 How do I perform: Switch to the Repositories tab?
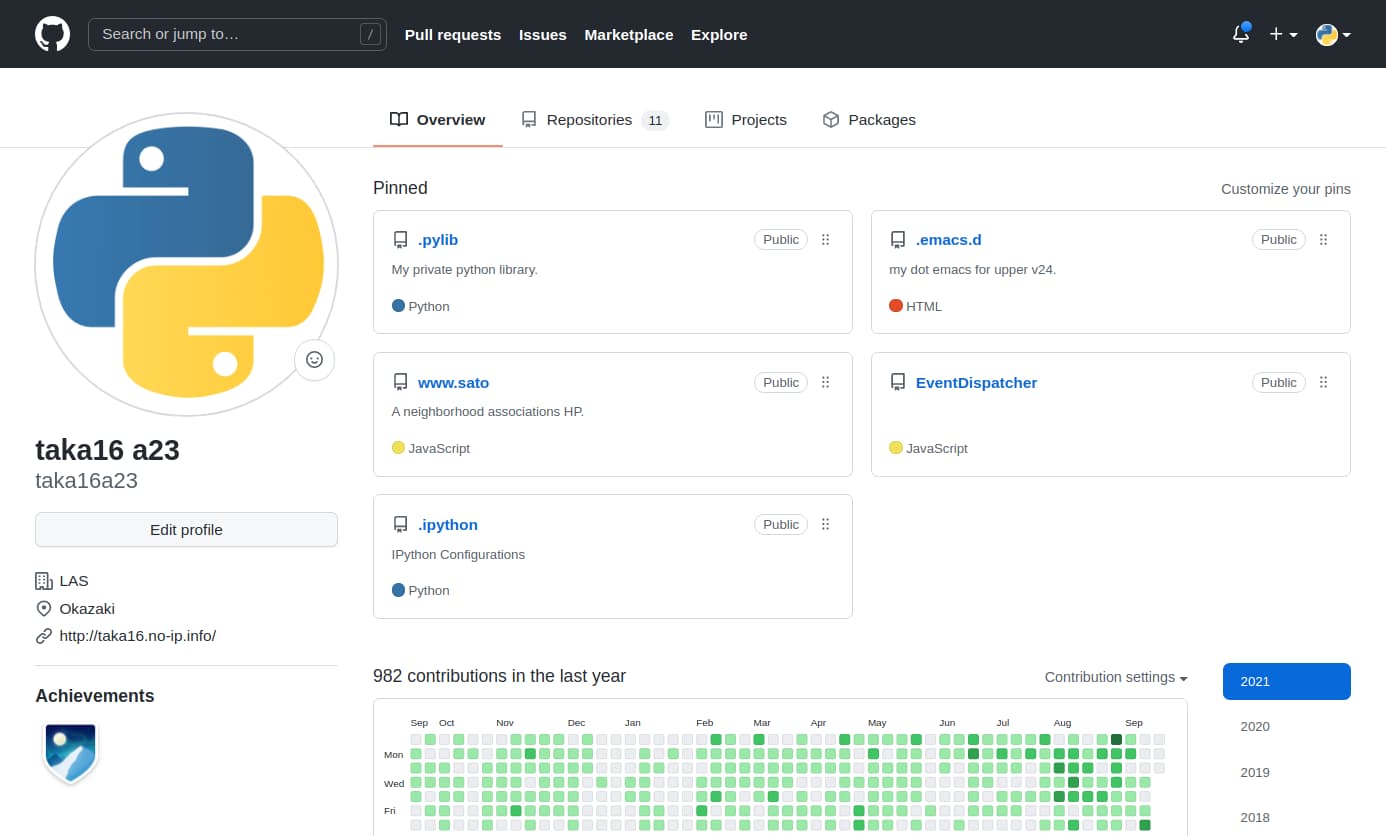click(x=594, y=120)
